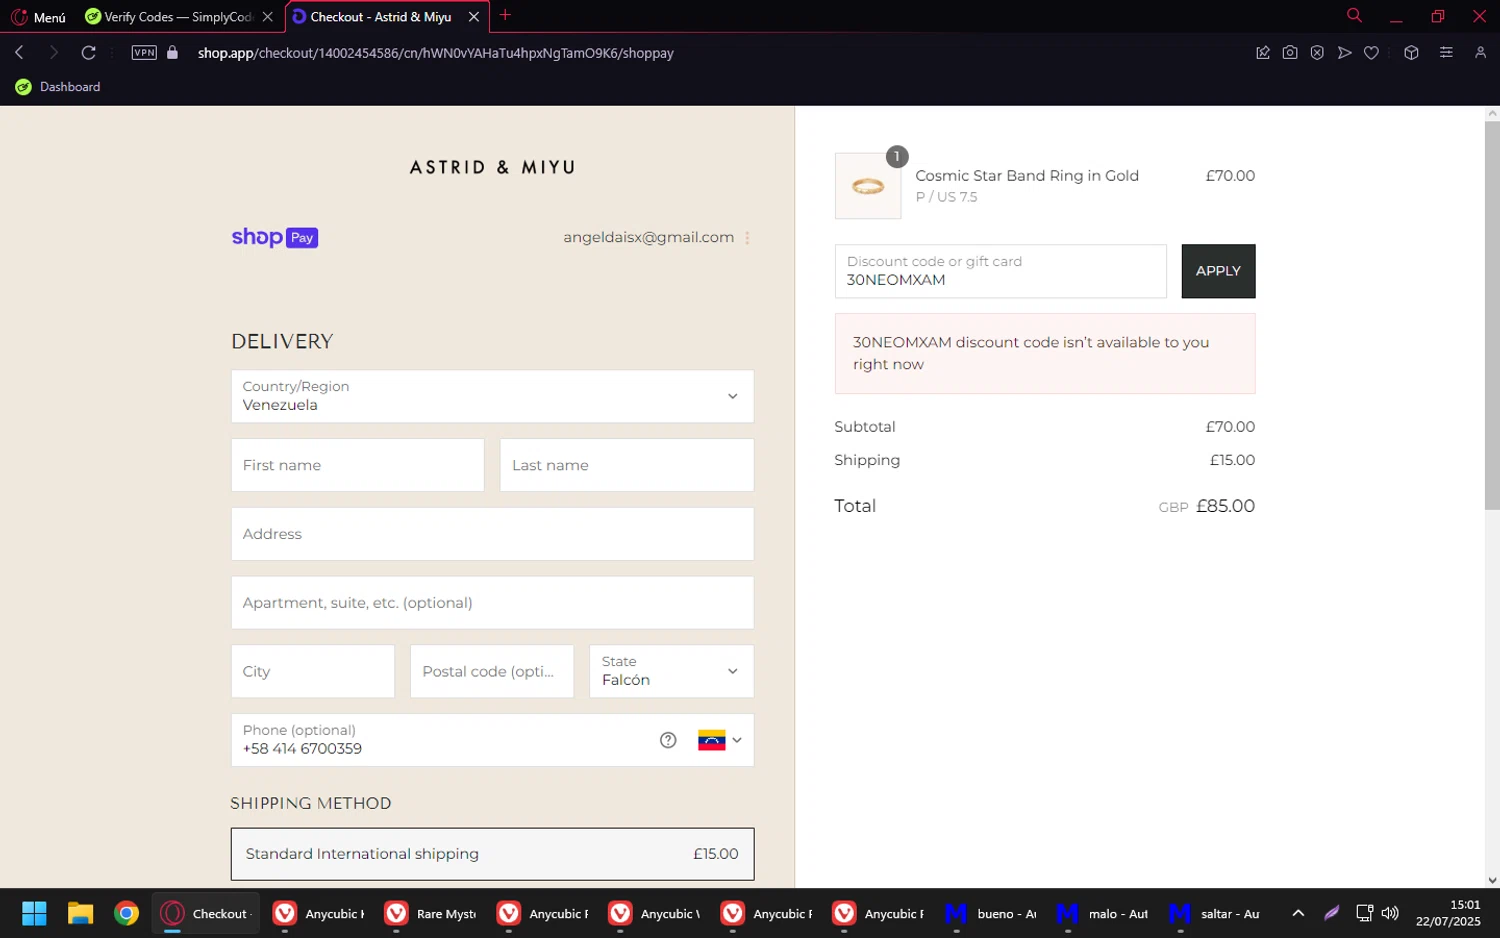Open the malo - Aut taskbar window
This screenshot has width=1500, height=938.
(1103, 913)
